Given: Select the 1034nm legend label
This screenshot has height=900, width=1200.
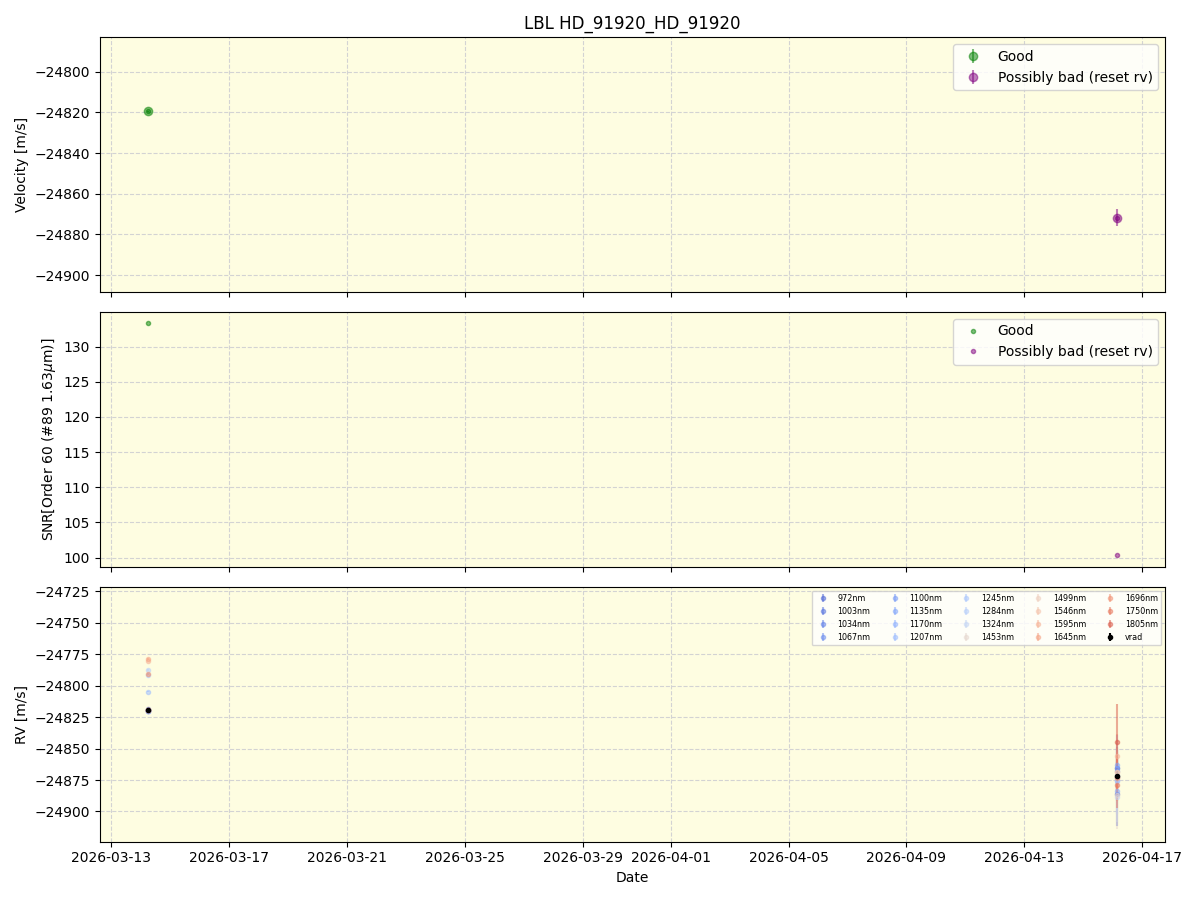Looking at the screenshot, I should point(853,624).
